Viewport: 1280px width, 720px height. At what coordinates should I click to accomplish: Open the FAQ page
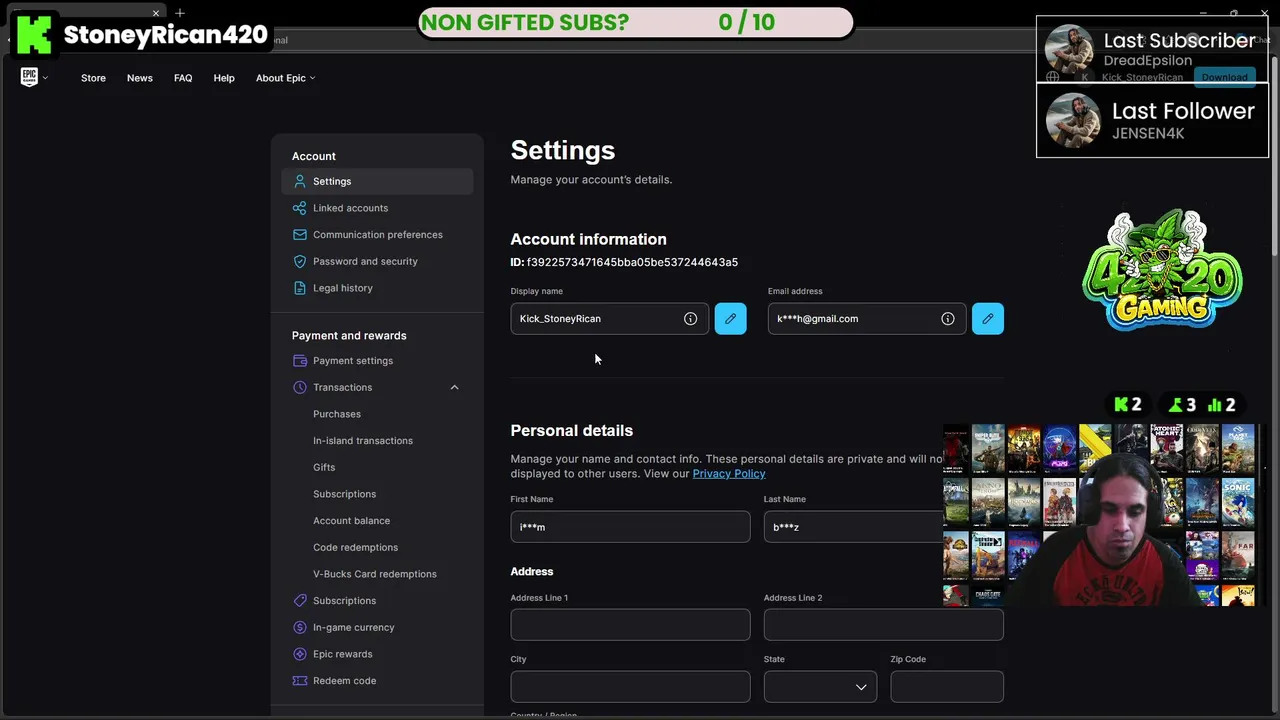pos(183,78)
